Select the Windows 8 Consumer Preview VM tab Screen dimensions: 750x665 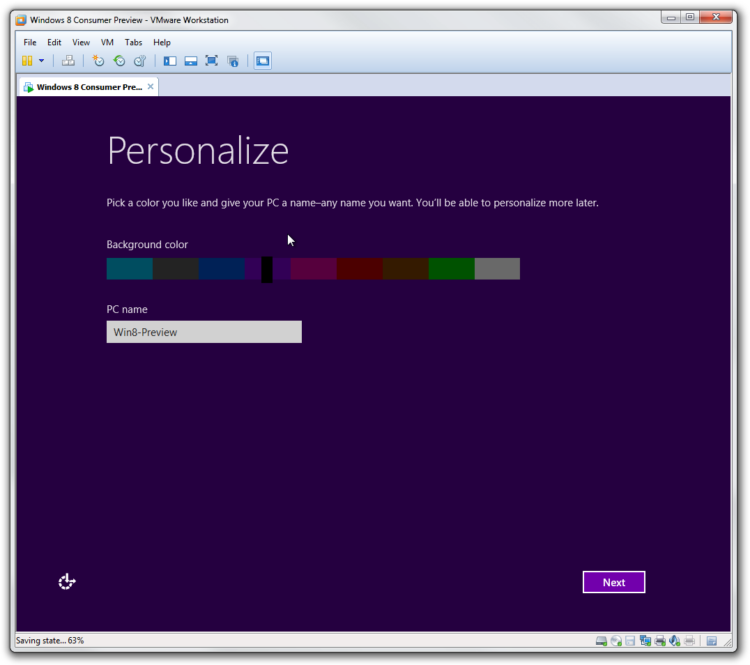pyautogui.click(x=89, y=87)
